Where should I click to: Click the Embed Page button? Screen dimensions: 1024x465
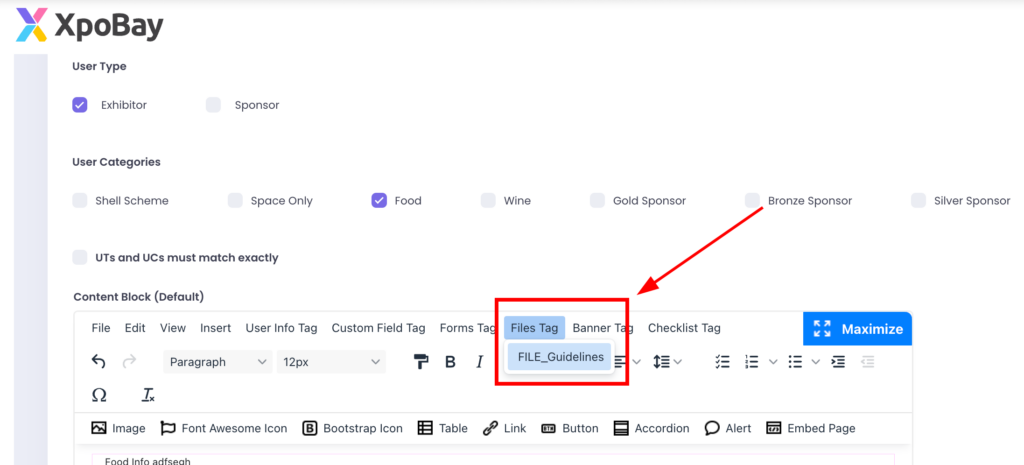click(811, 428)
